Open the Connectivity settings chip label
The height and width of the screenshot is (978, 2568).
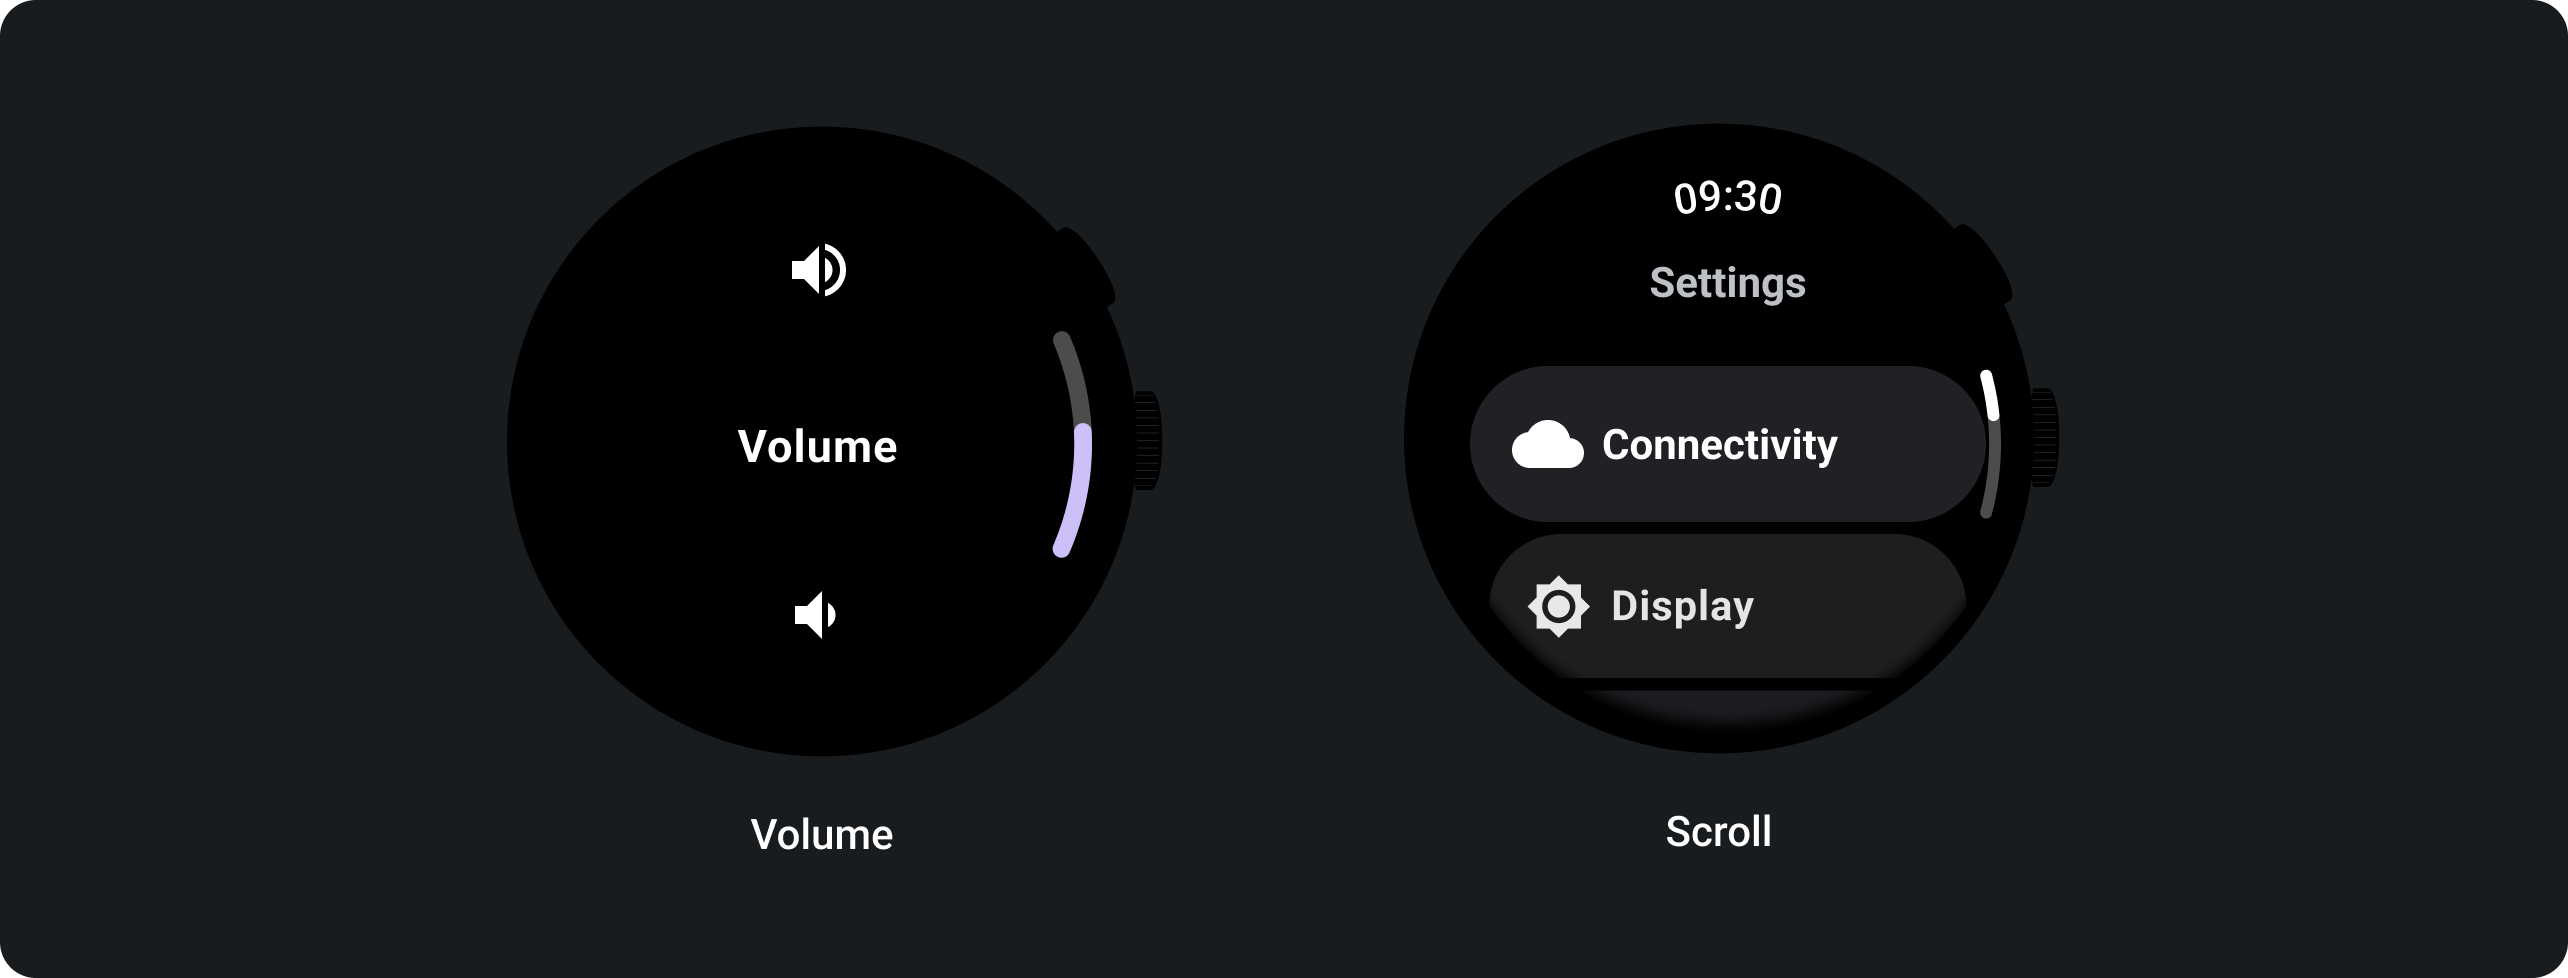point(1719,445)
